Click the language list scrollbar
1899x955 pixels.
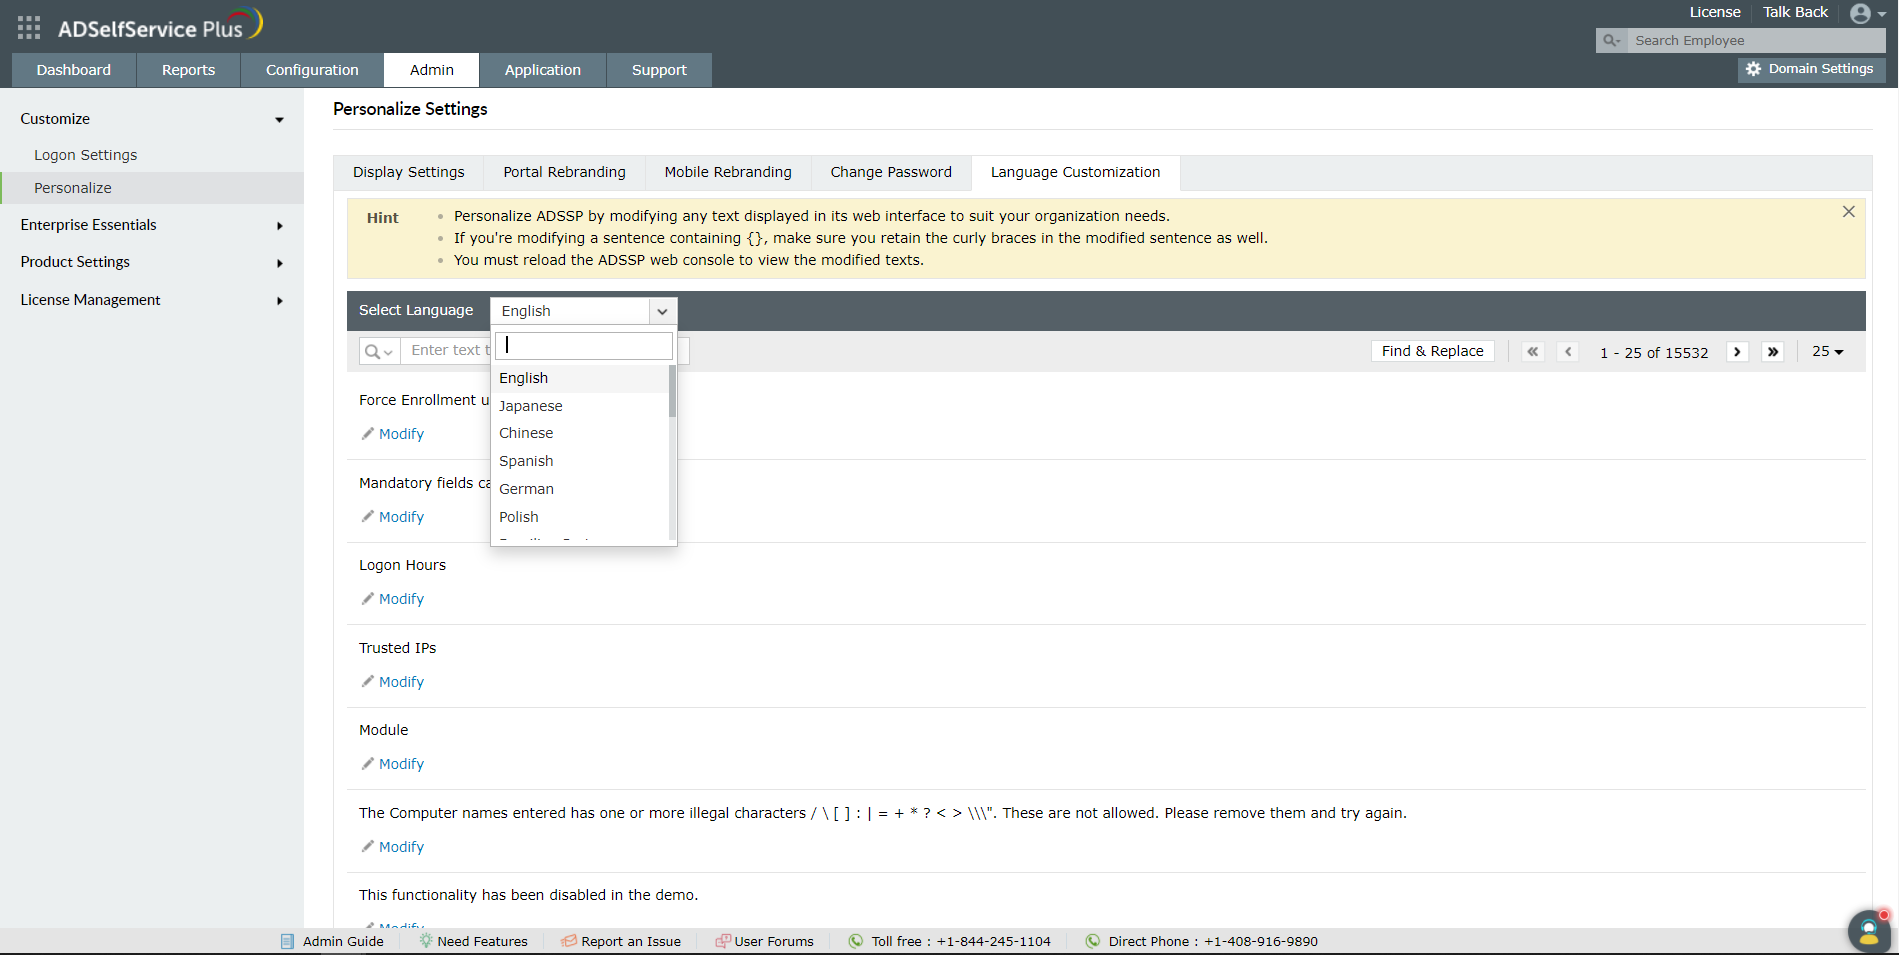coord(672,391)
